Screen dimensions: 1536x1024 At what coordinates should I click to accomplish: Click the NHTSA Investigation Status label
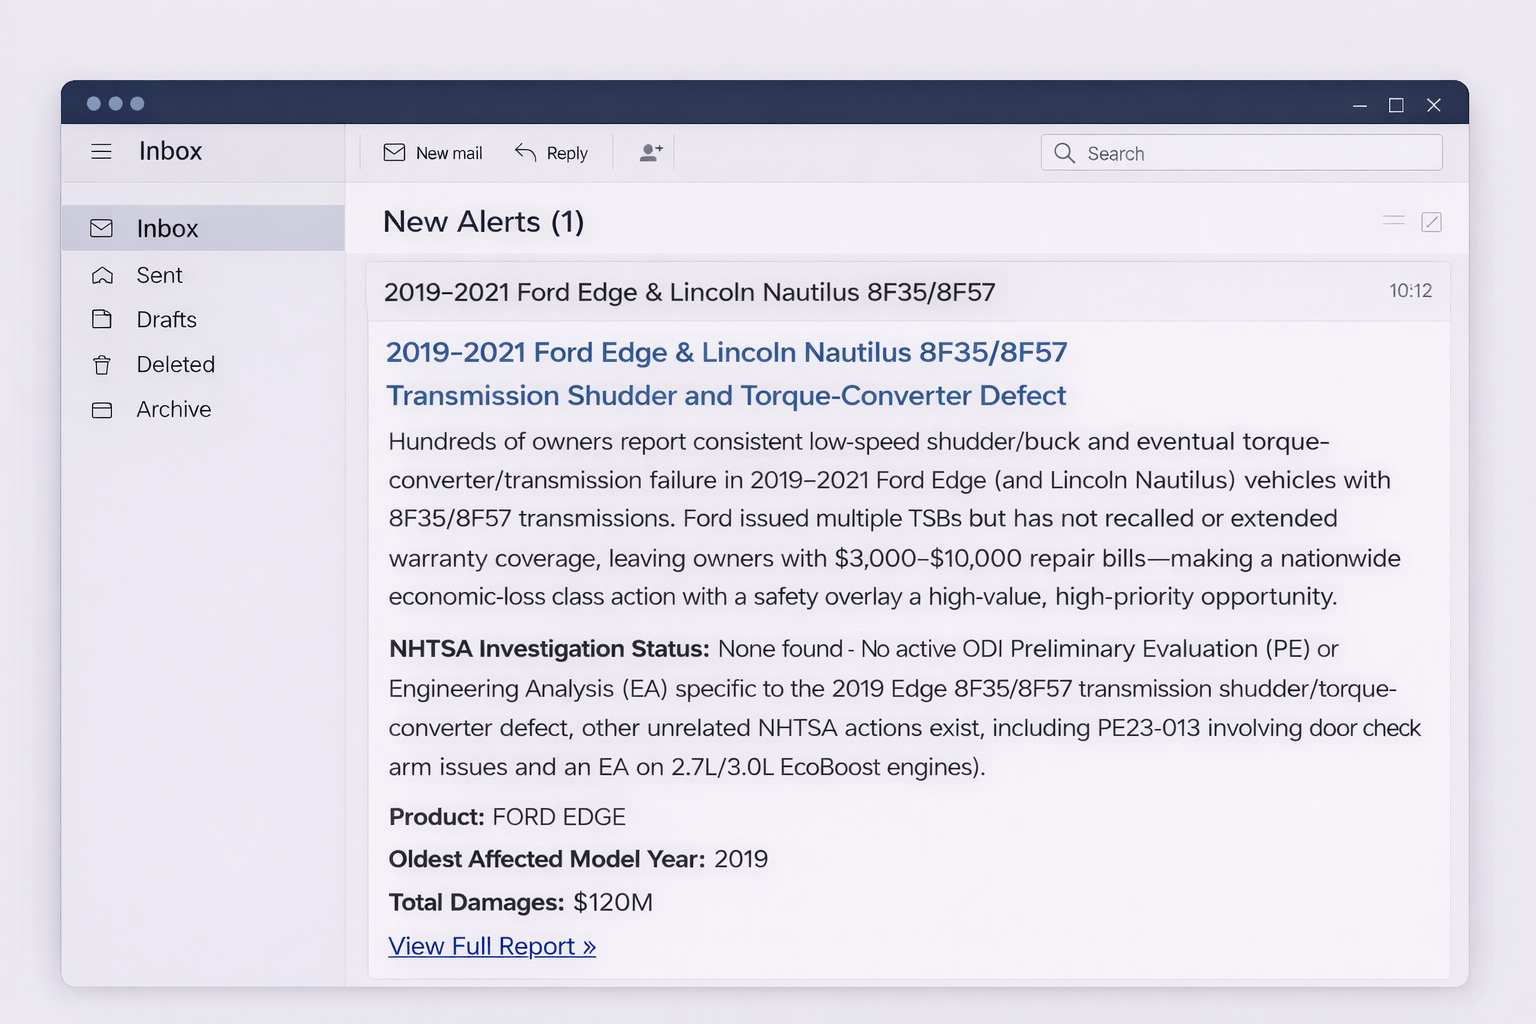(549, 649)
